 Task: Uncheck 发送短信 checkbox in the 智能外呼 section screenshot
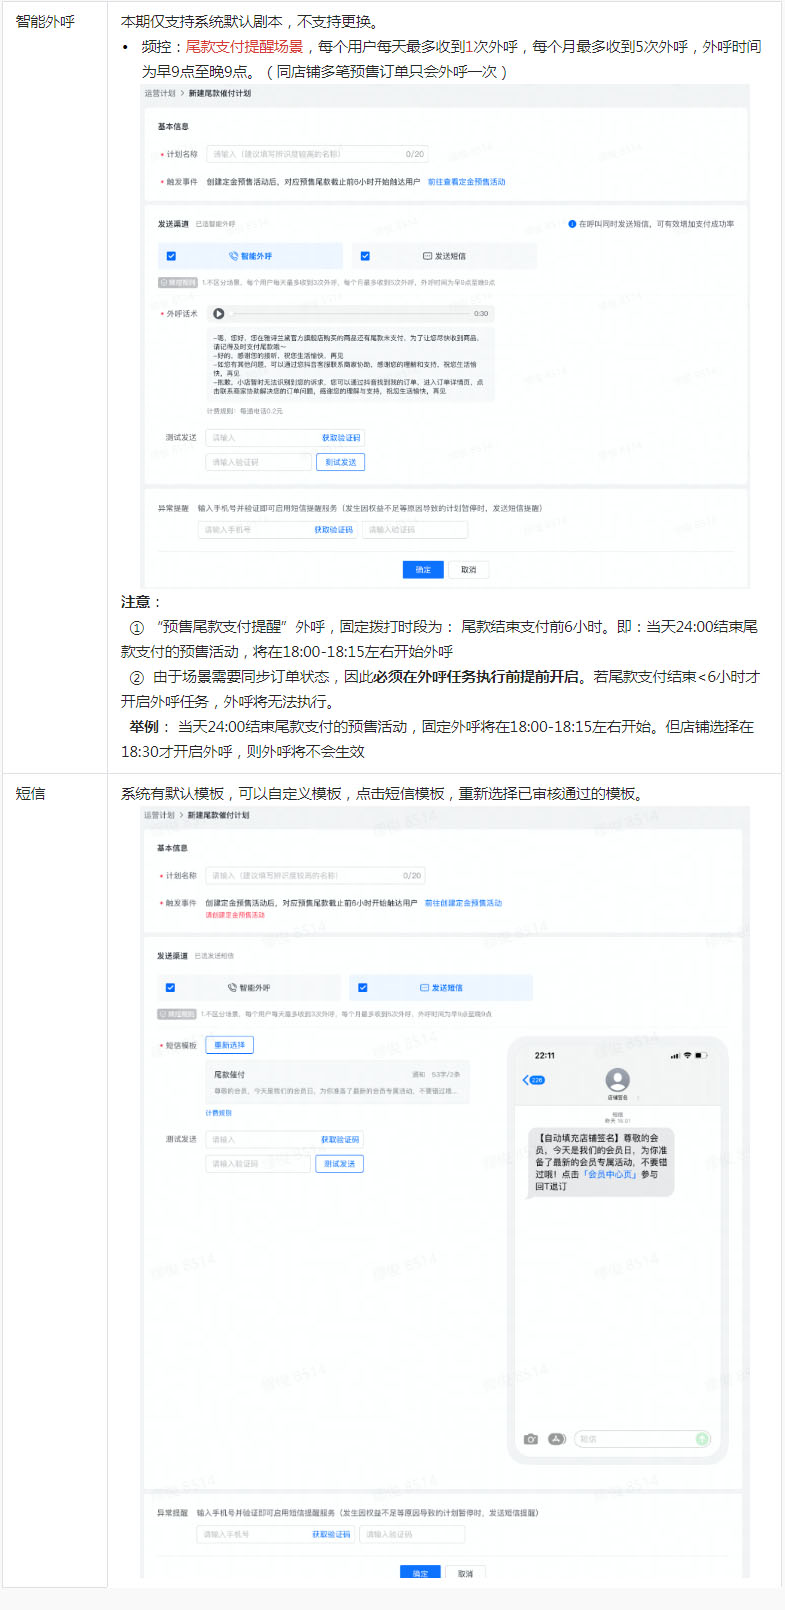365,256
